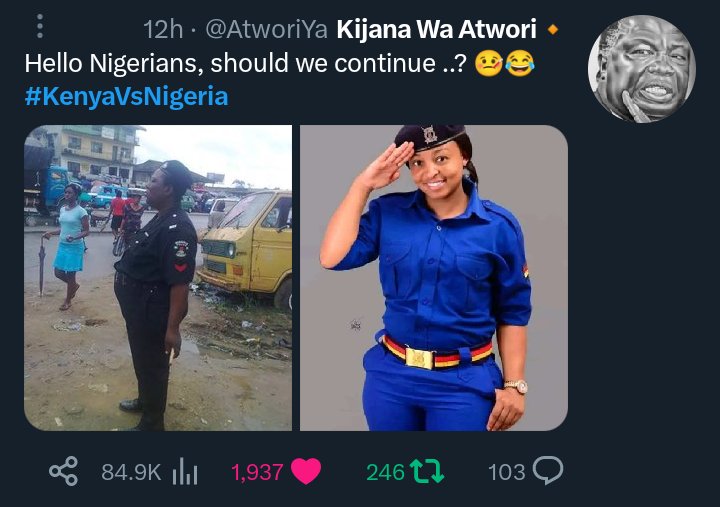View the 84.9K views count

131,472
